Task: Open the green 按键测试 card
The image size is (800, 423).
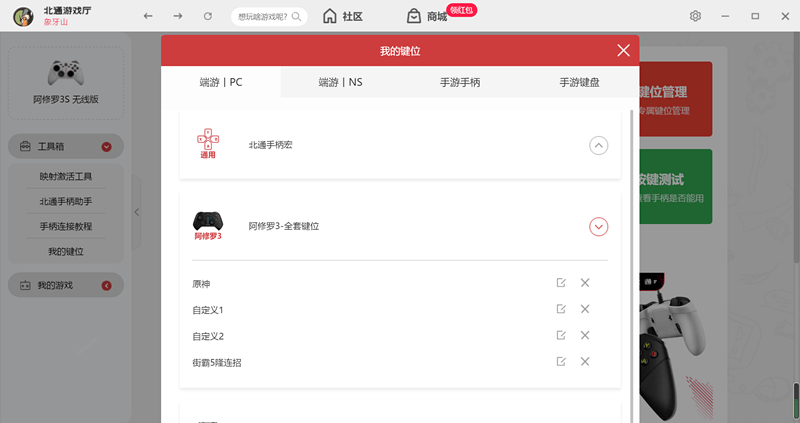Action: [x=676, y=186]
